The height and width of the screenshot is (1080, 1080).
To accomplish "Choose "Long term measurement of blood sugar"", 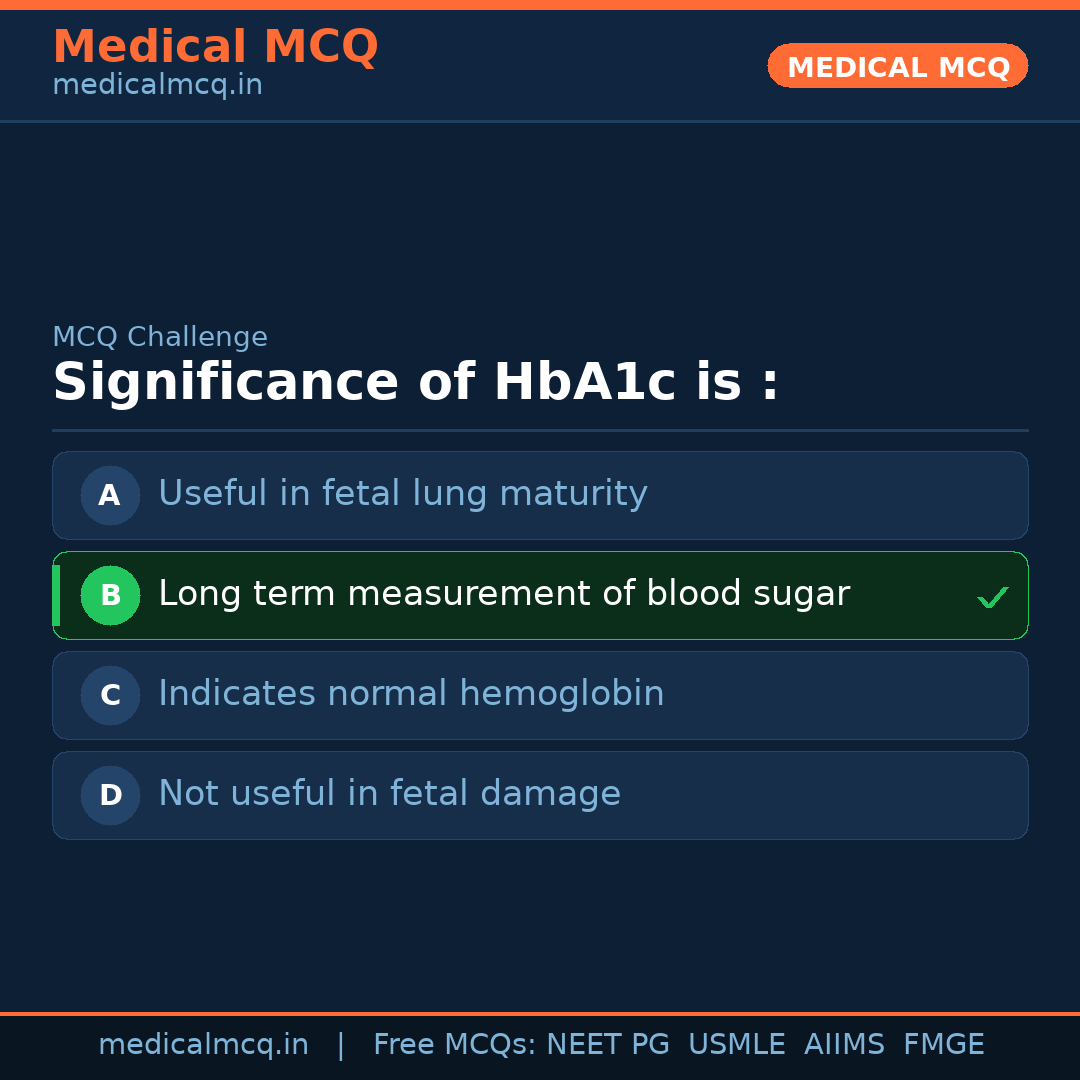I will [x=504, y=594].
